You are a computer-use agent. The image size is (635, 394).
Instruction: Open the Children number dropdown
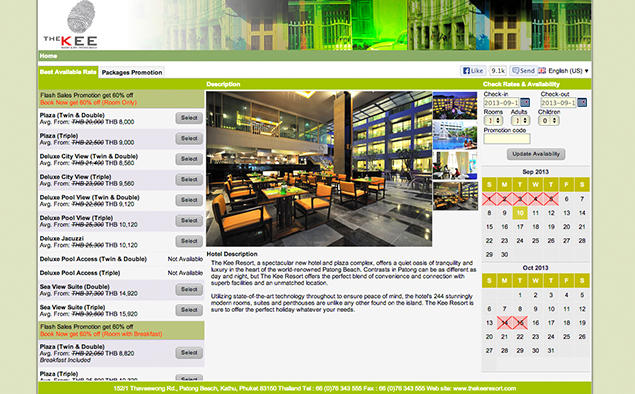click(549, 121)
